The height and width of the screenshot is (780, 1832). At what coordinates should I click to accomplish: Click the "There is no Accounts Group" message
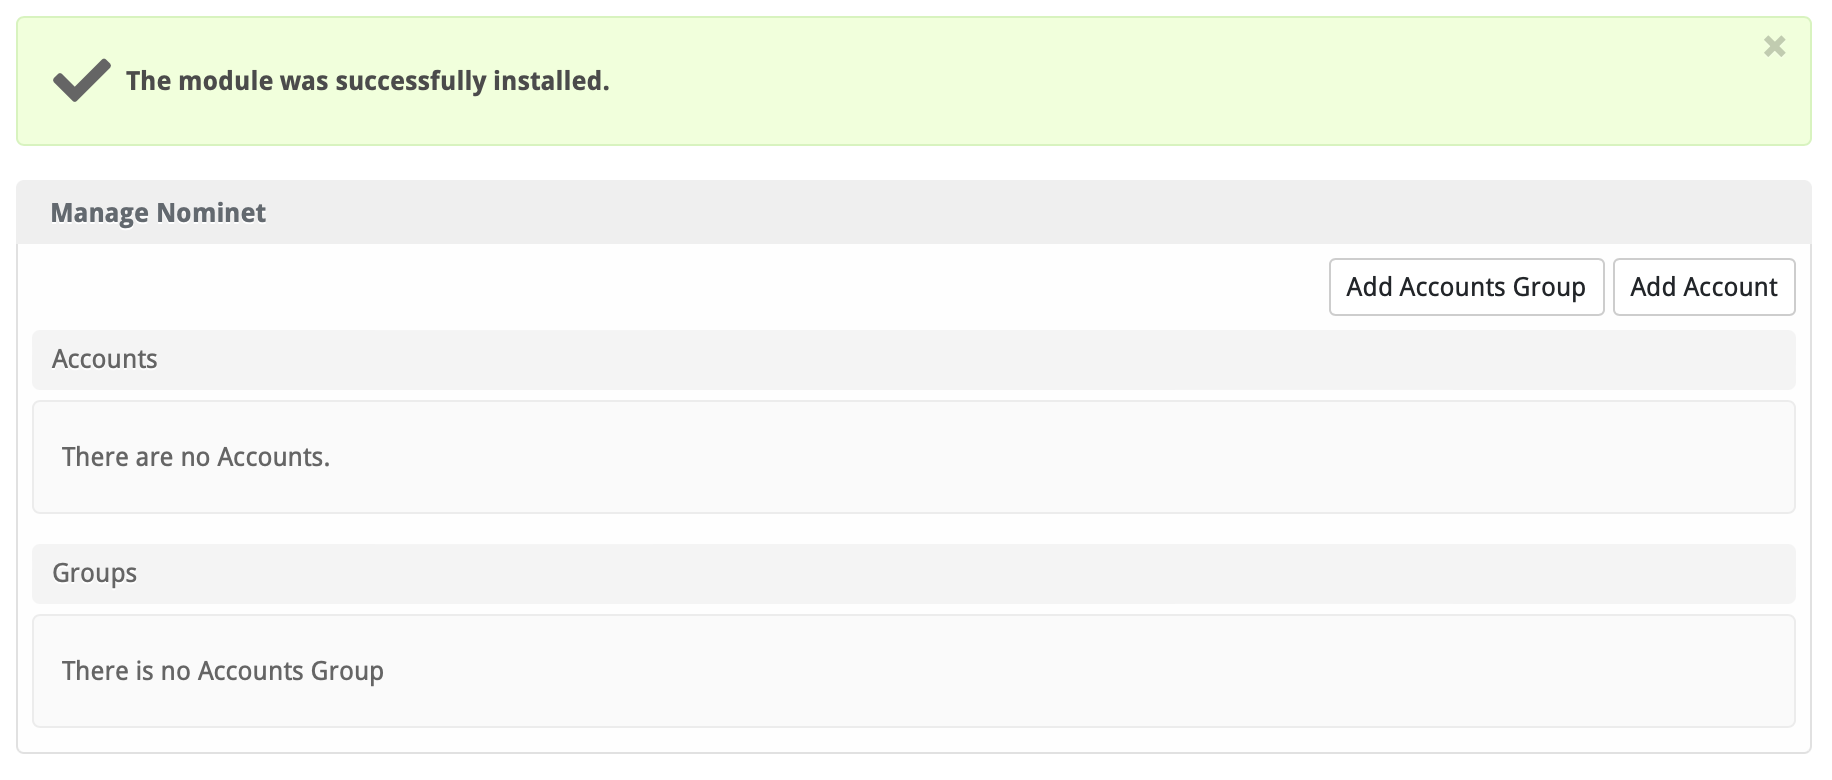(x=223, y=671)
